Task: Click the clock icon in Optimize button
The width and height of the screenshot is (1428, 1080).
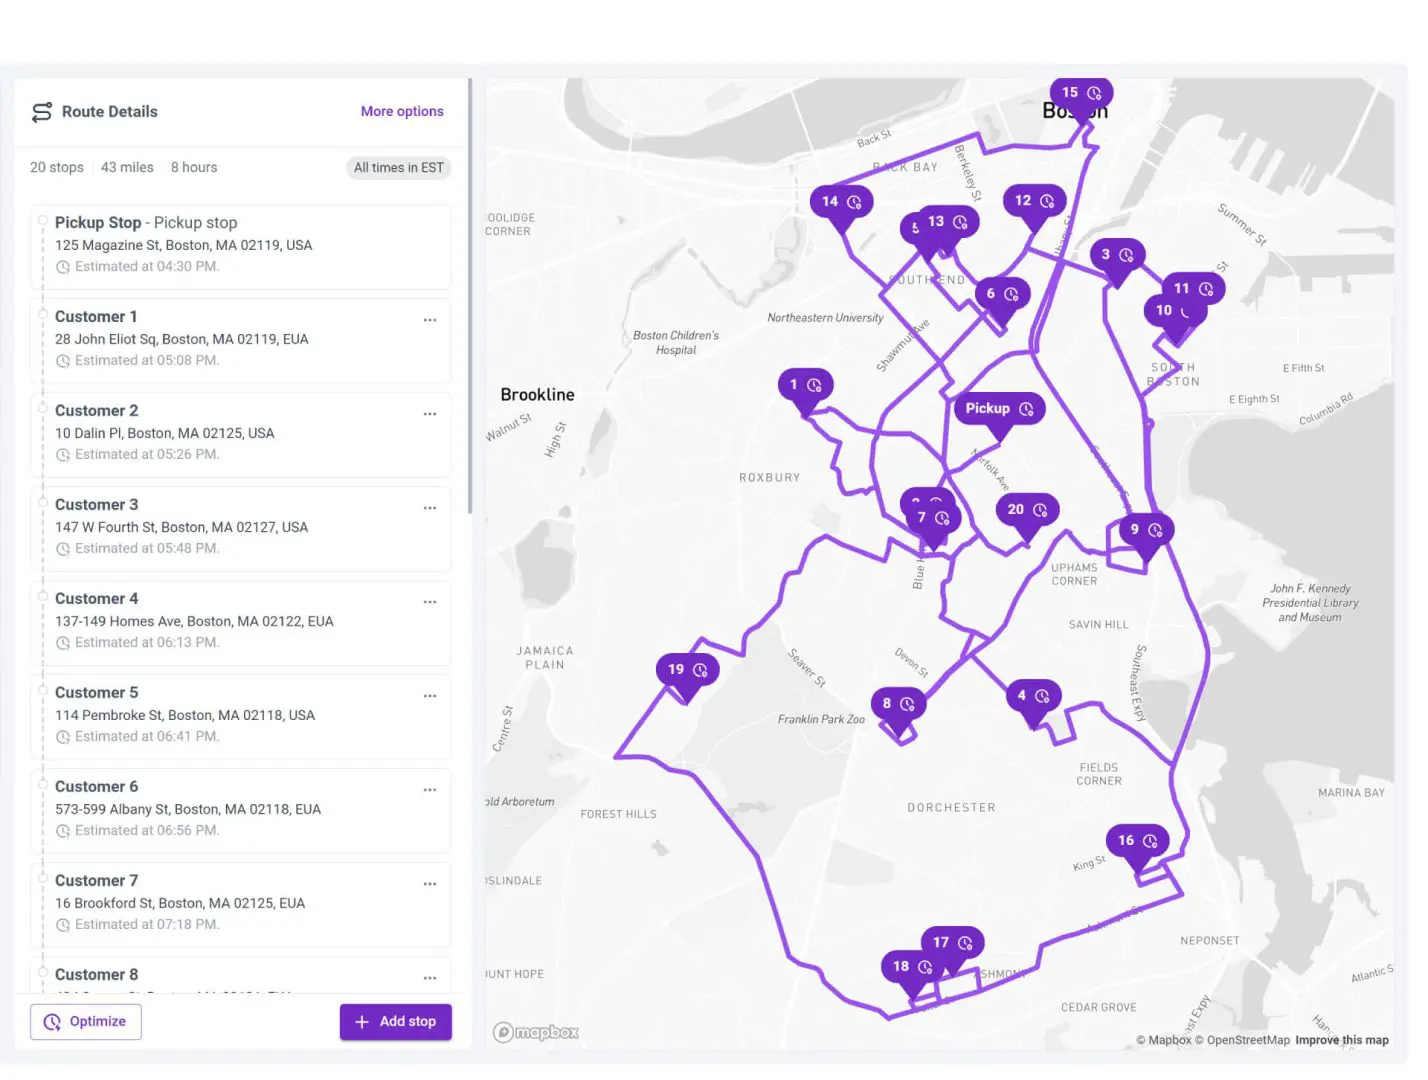Action: (52, 1022)
